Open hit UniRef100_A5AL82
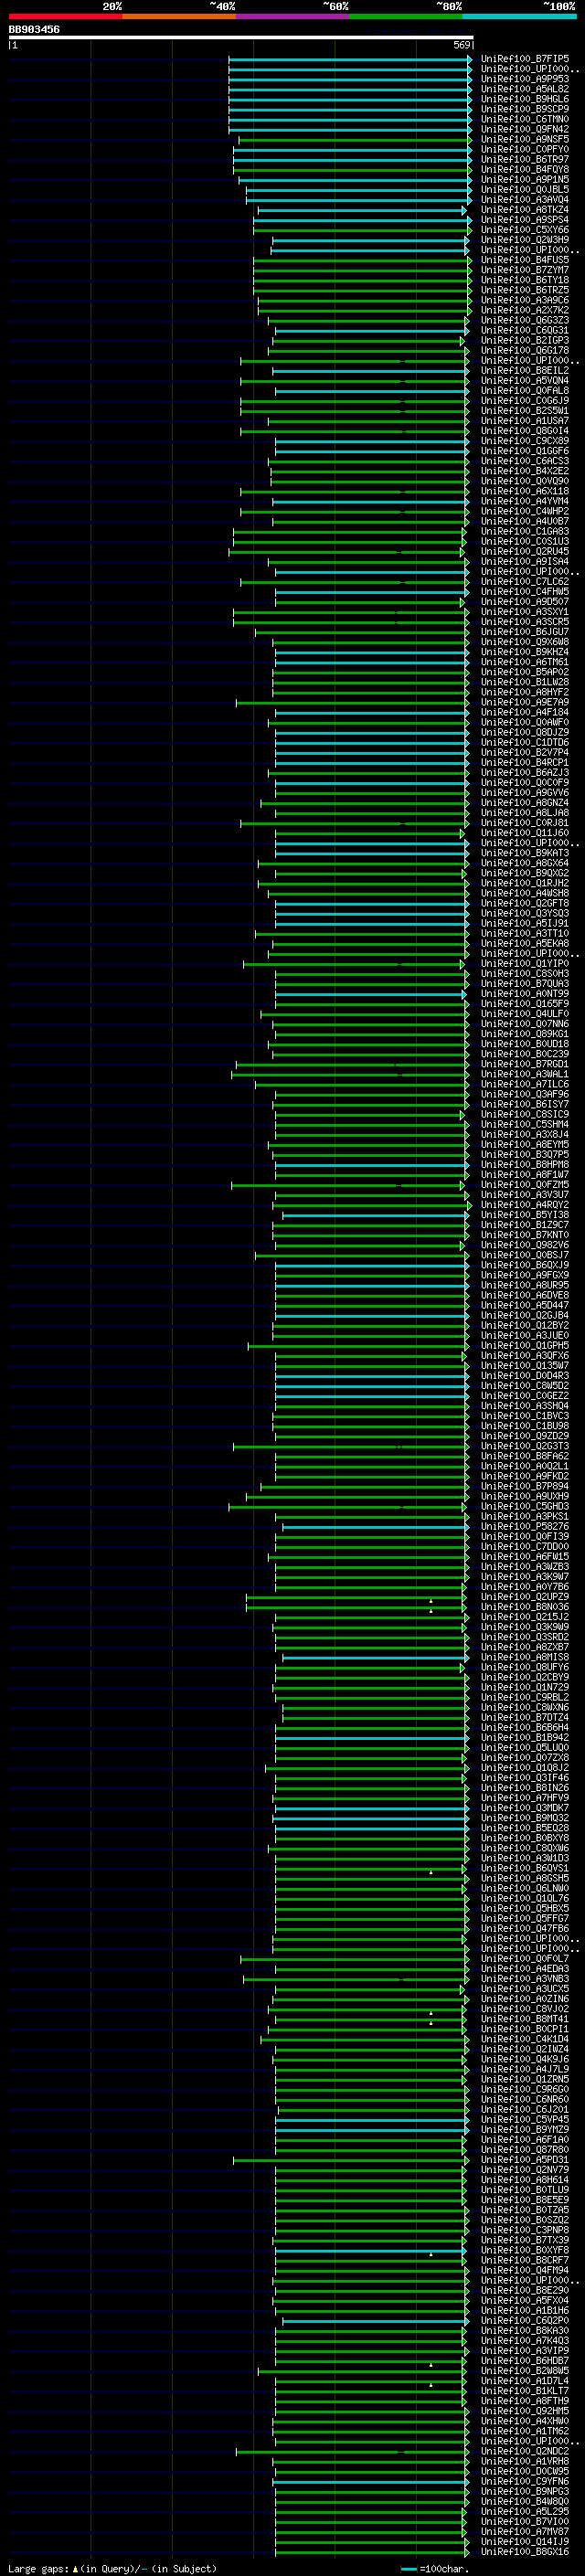The width and height of the screenshot is (585, 2576). coord(525,89)
